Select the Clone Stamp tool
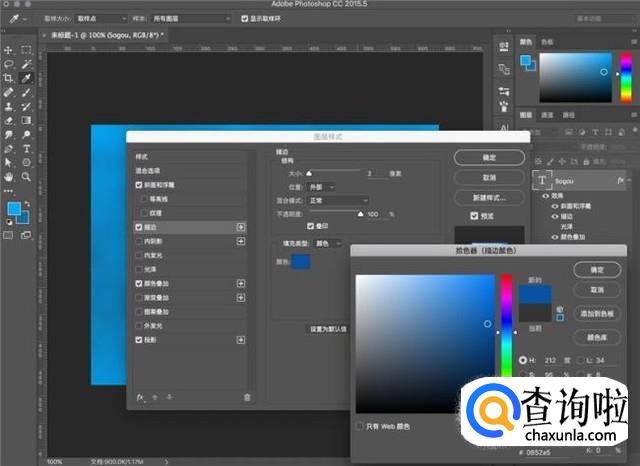This screenshot has width=640, height=466. pos(8,107)
